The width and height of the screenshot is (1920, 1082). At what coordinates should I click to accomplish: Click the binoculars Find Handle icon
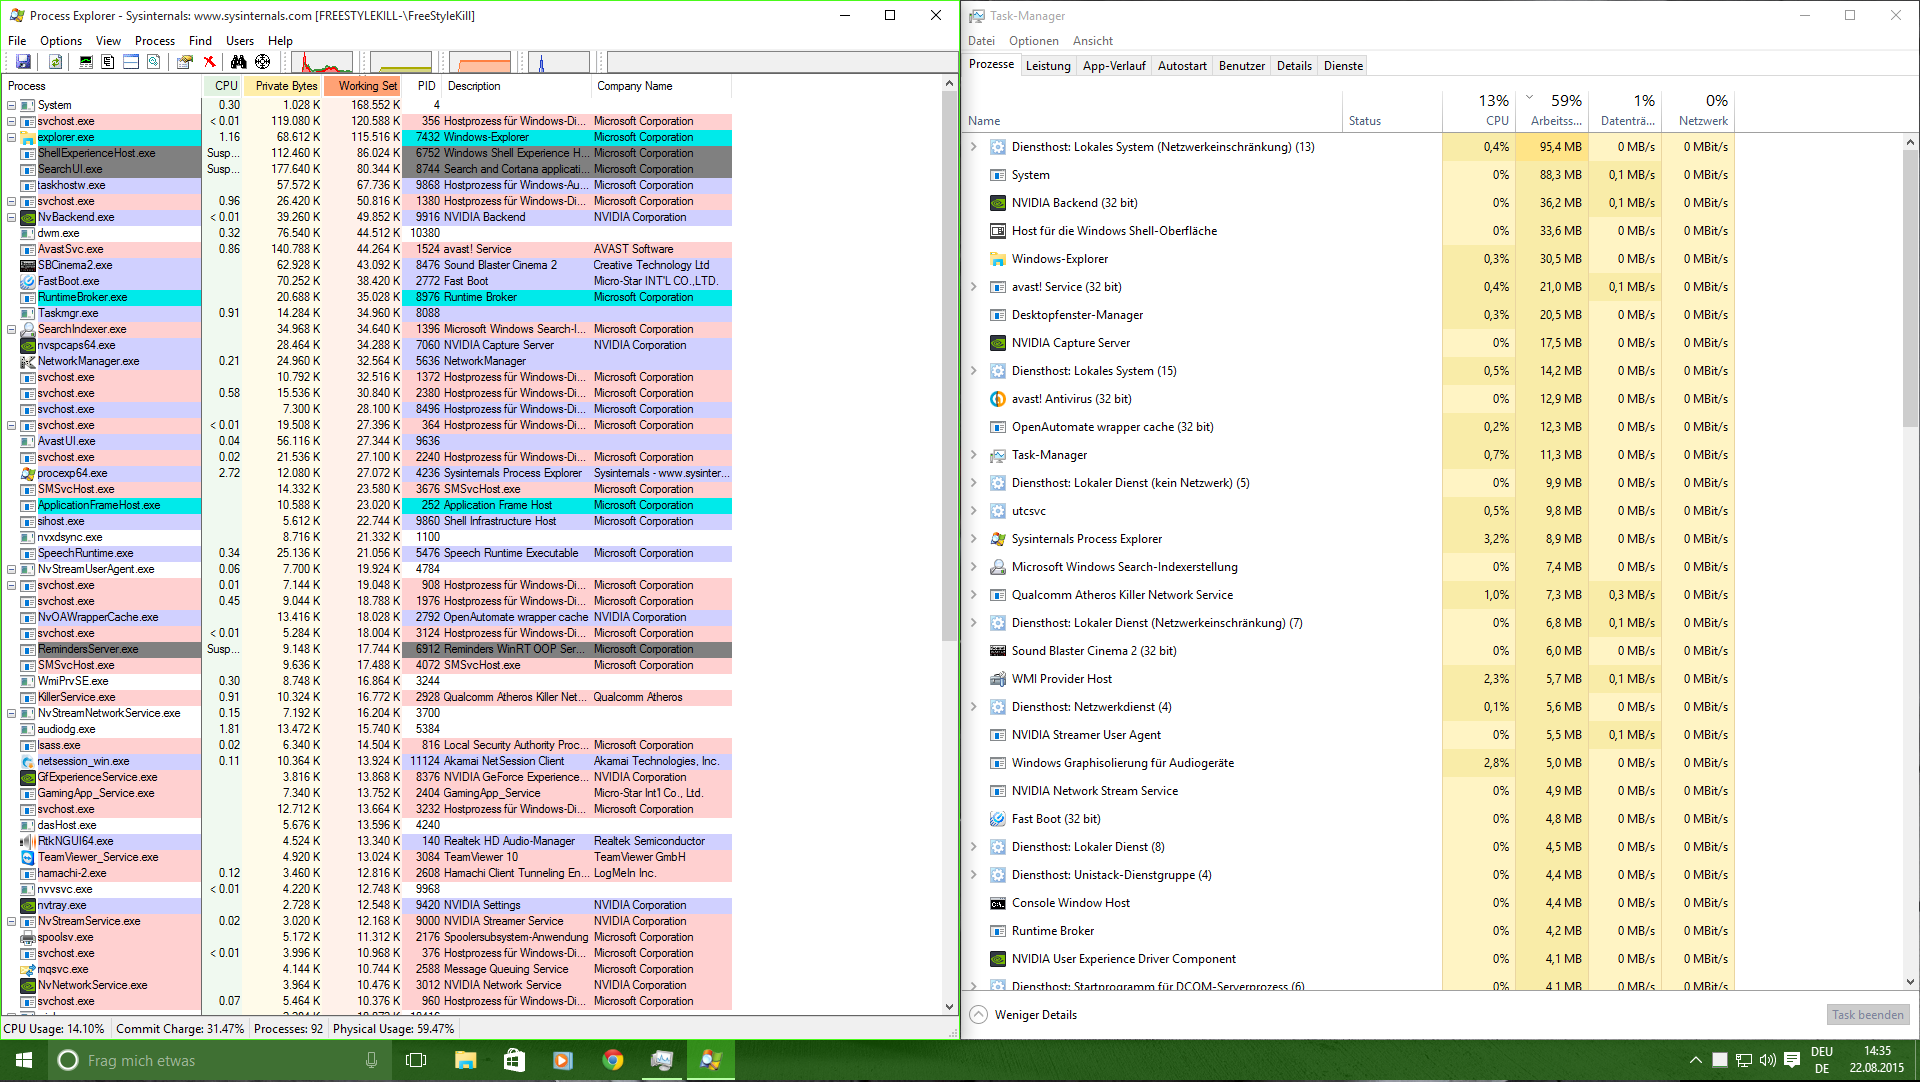[x=239, y=62]
